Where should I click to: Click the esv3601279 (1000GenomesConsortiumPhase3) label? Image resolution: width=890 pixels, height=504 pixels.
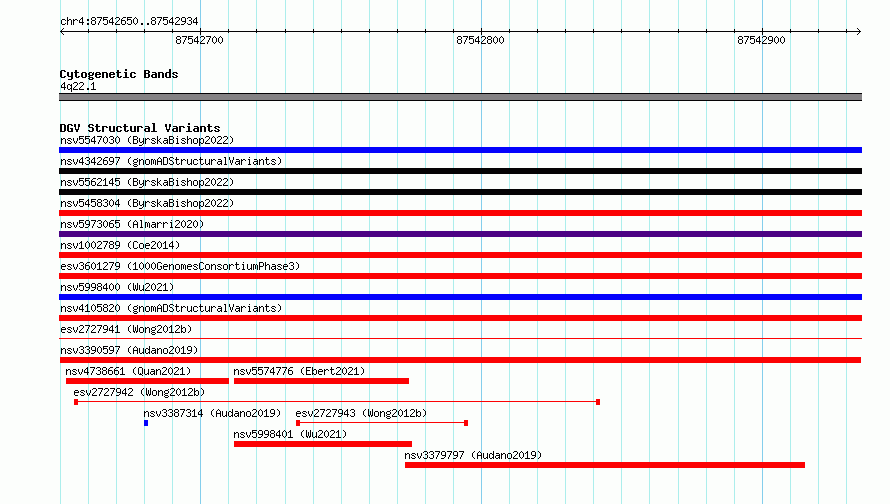(x=180, y=266)
